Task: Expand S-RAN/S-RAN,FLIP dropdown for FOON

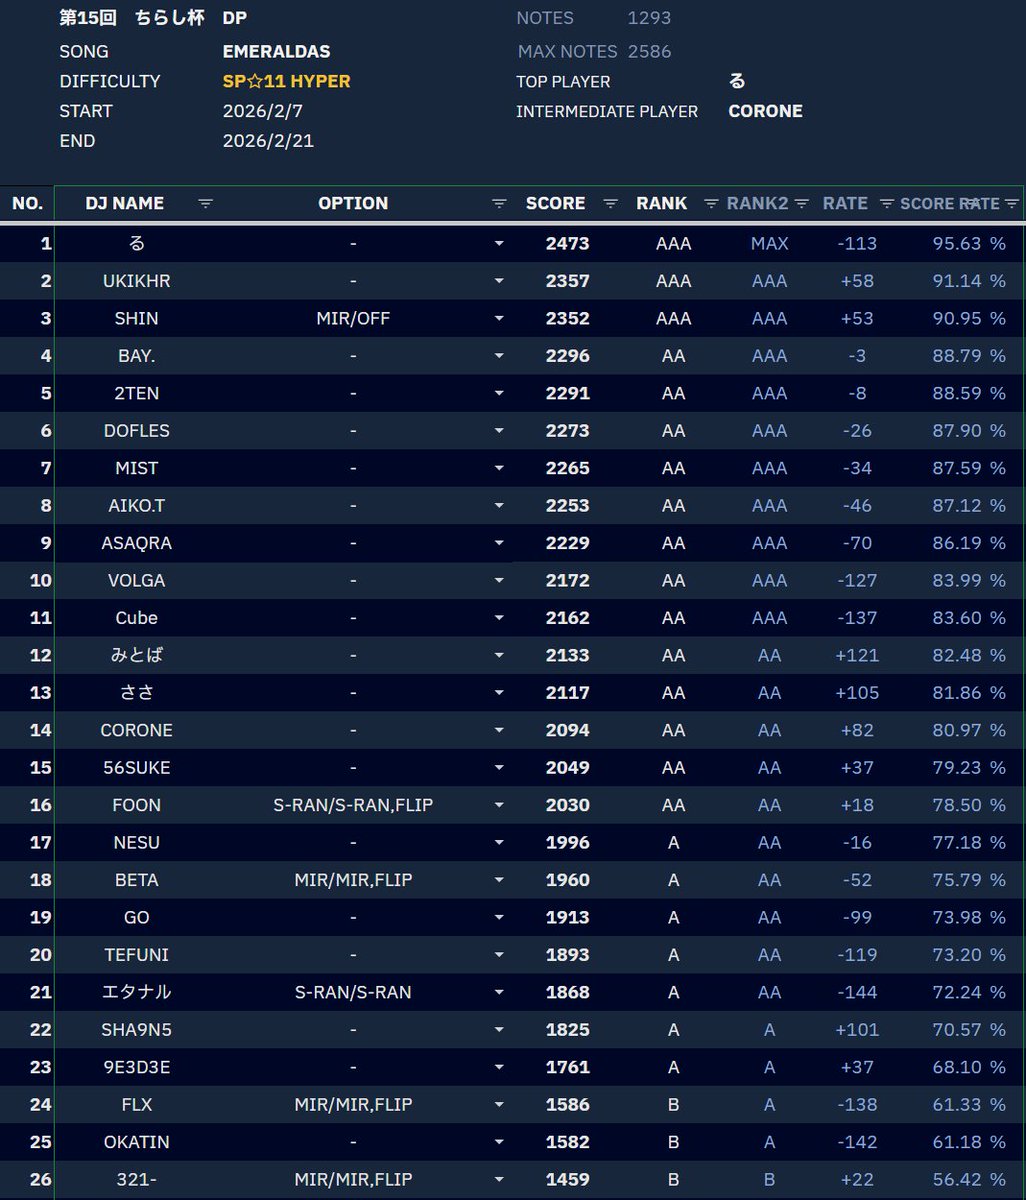Action: pos(499,805)
